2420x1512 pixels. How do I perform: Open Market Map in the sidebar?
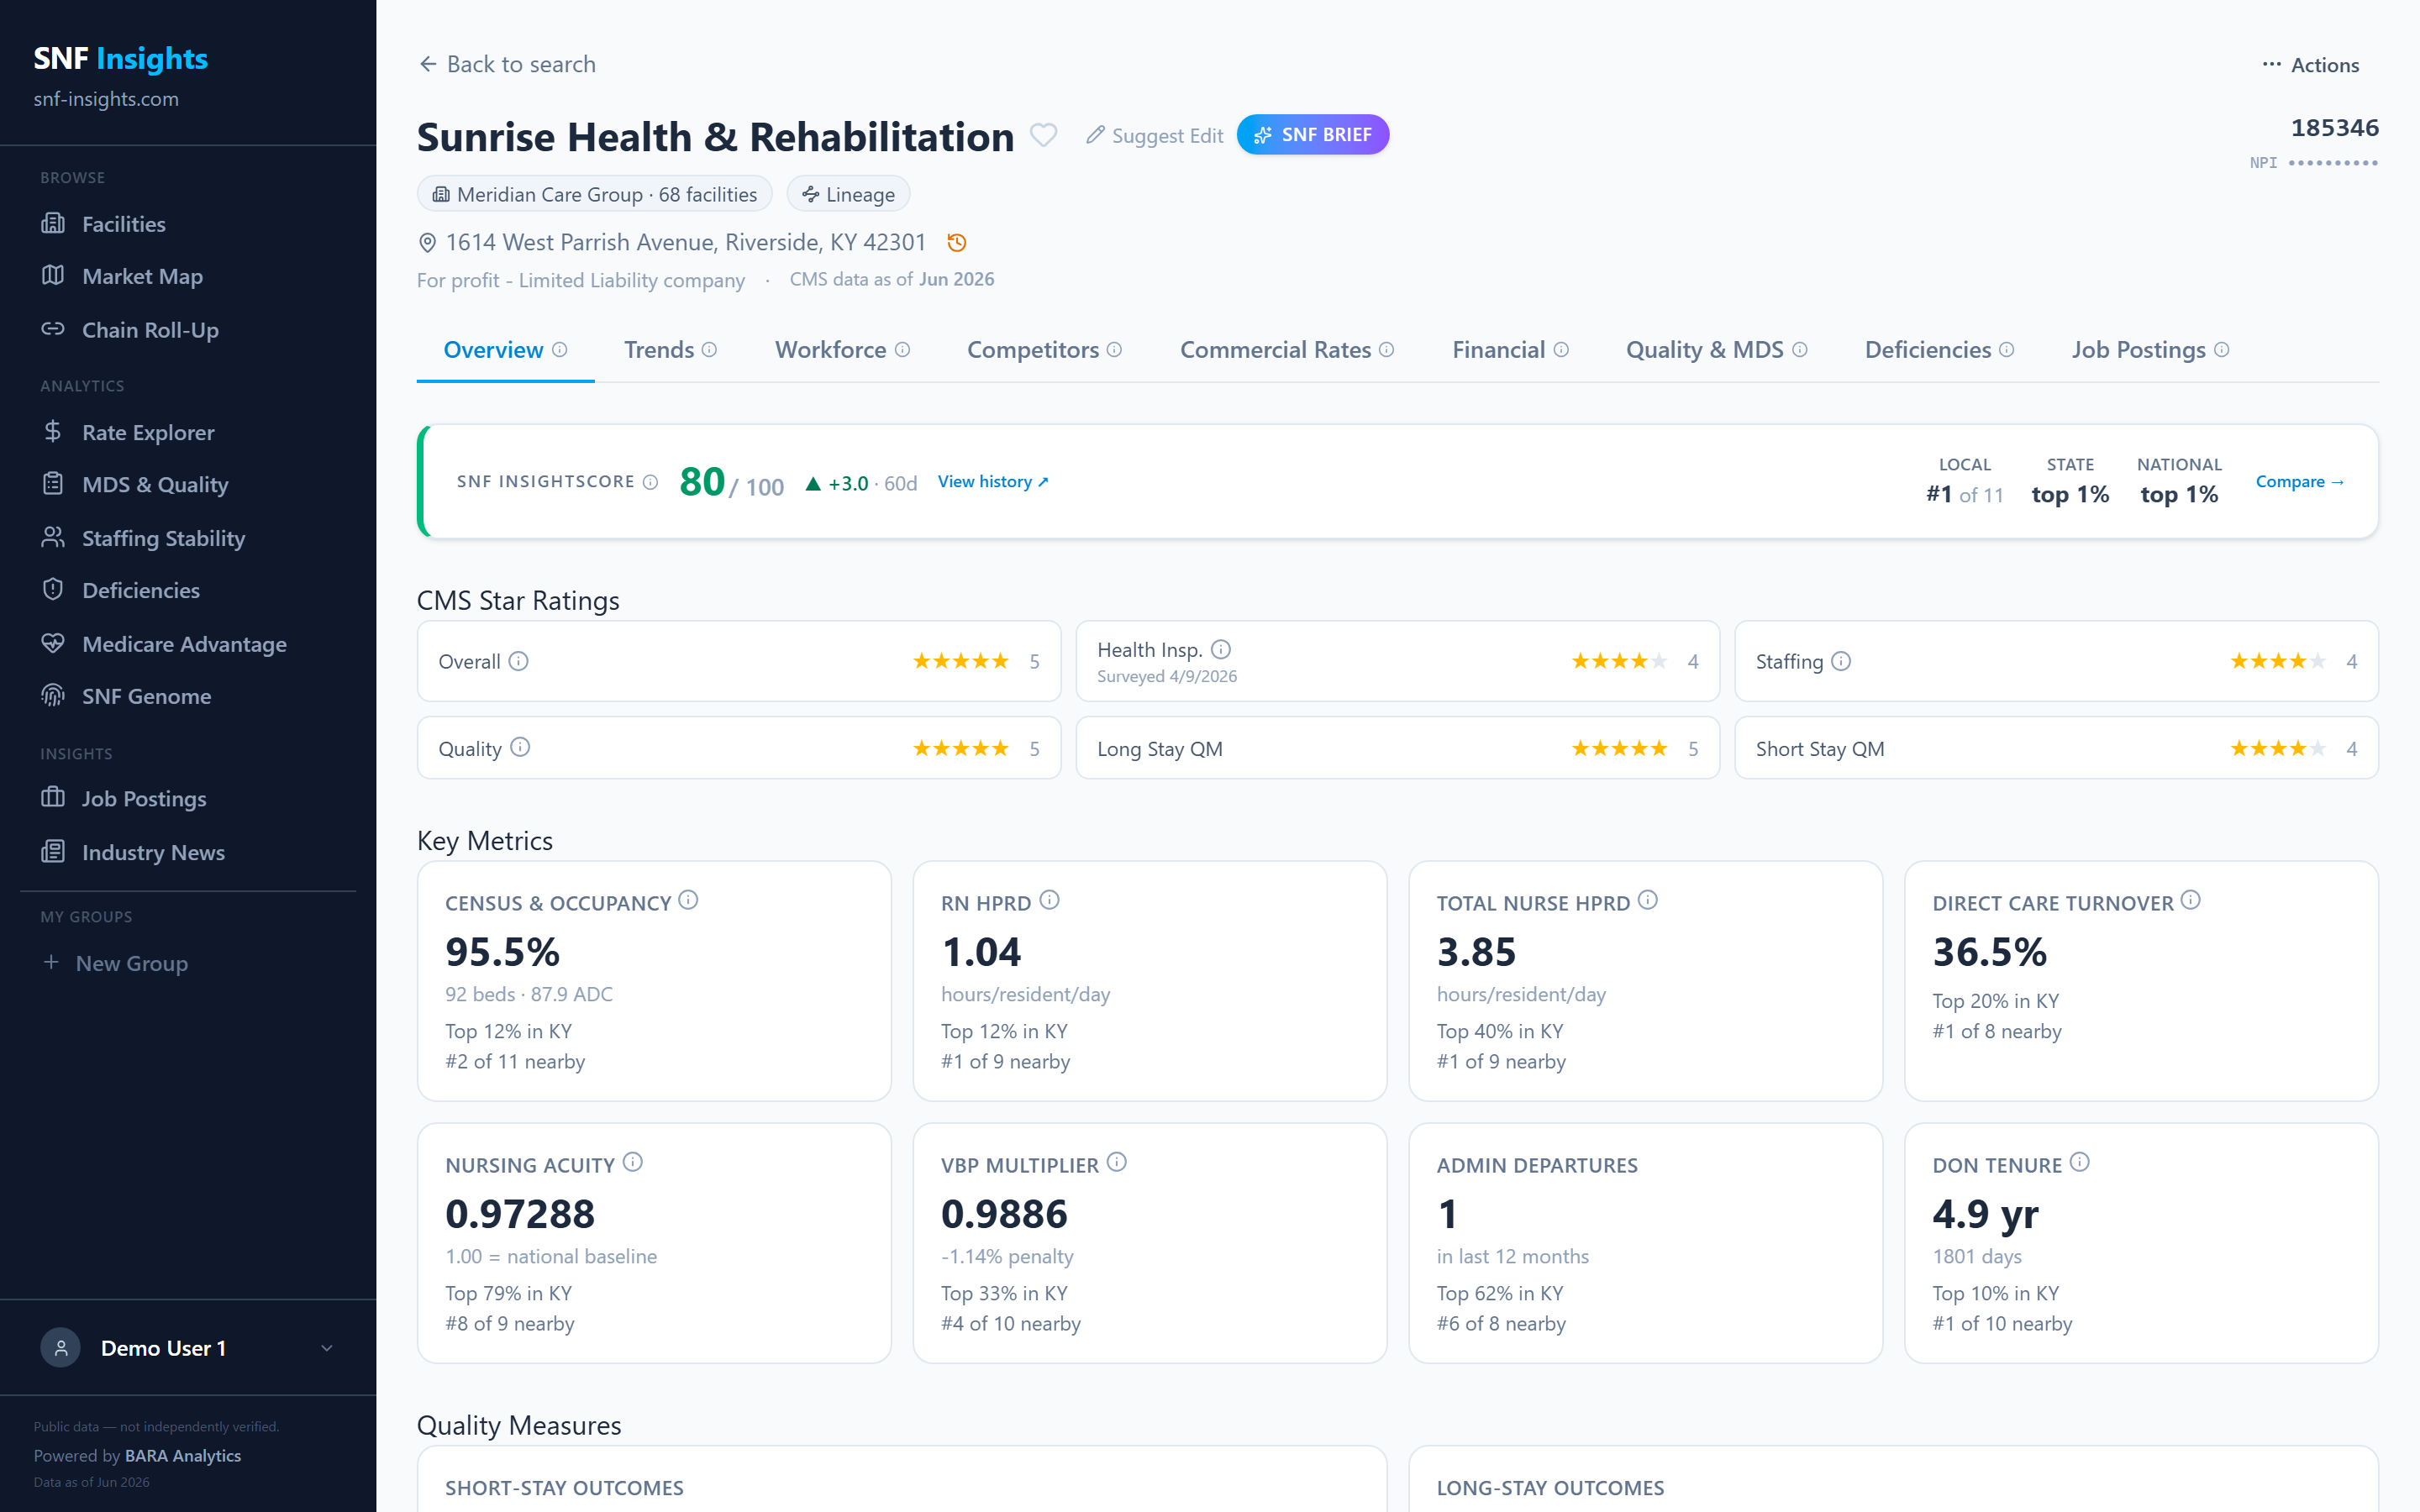point(188,277)
